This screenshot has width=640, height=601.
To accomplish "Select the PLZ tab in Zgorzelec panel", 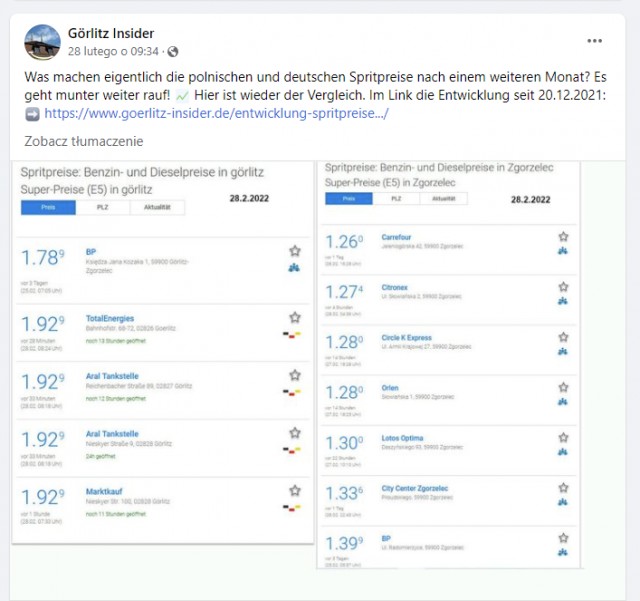I will [396, 199].
